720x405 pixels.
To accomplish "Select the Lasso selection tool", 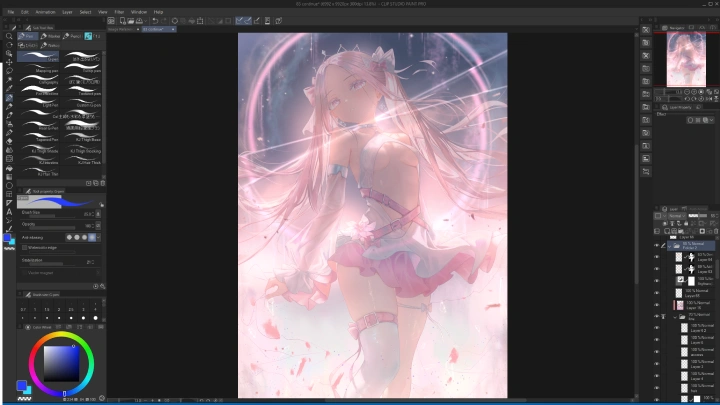I will coord(9,71).
